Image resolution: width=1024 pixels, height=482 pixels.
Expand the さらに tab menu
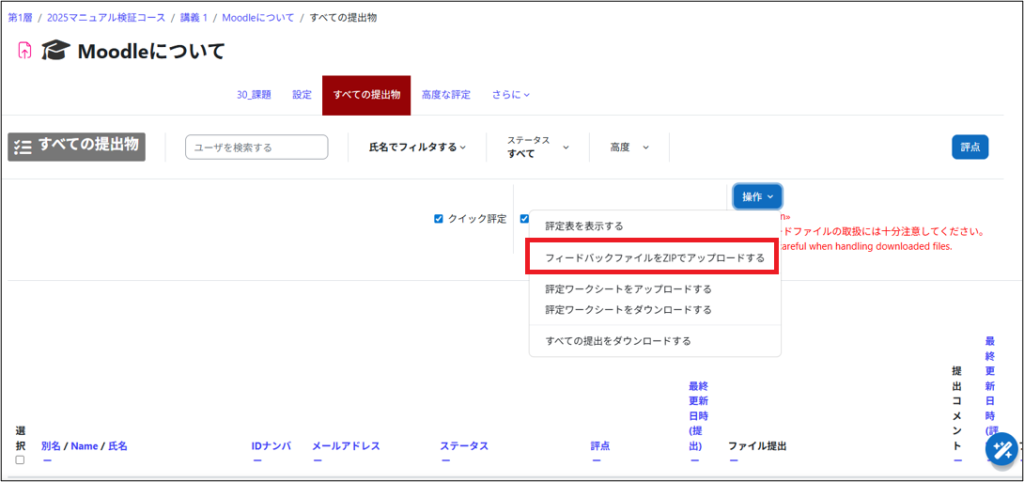click(511, 95)
